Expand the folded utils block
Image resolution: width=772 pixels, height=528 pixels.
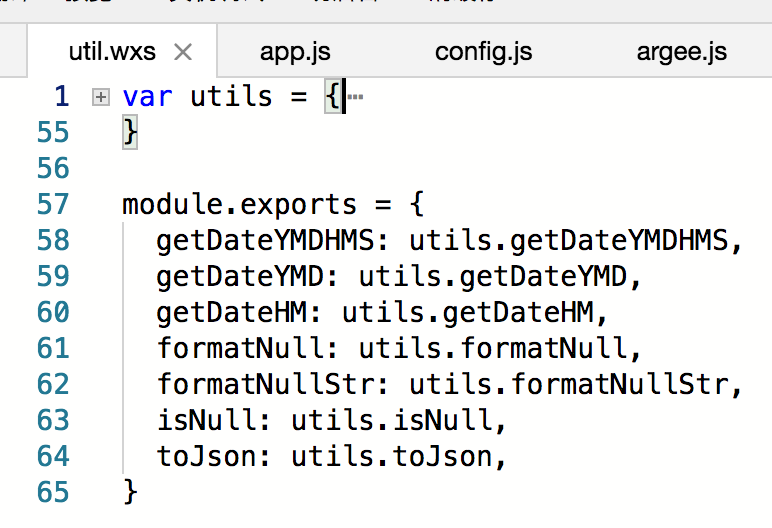click(100, 97)
